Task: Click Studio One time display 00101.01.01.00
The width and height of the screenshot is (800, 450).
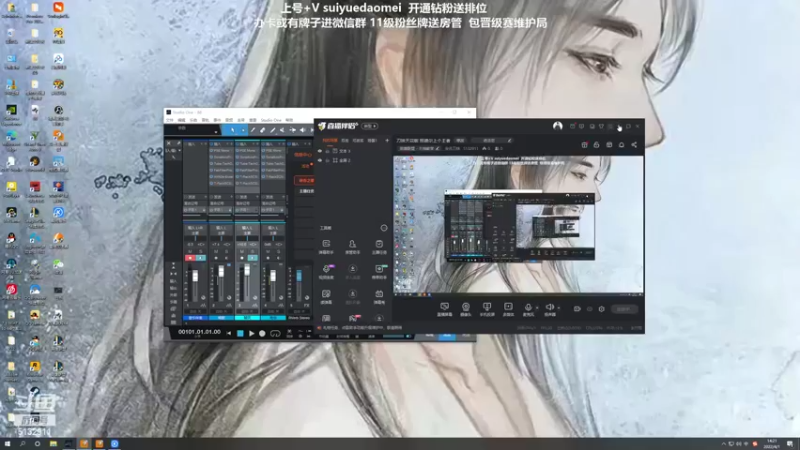Action: click(x=199, y=332)
